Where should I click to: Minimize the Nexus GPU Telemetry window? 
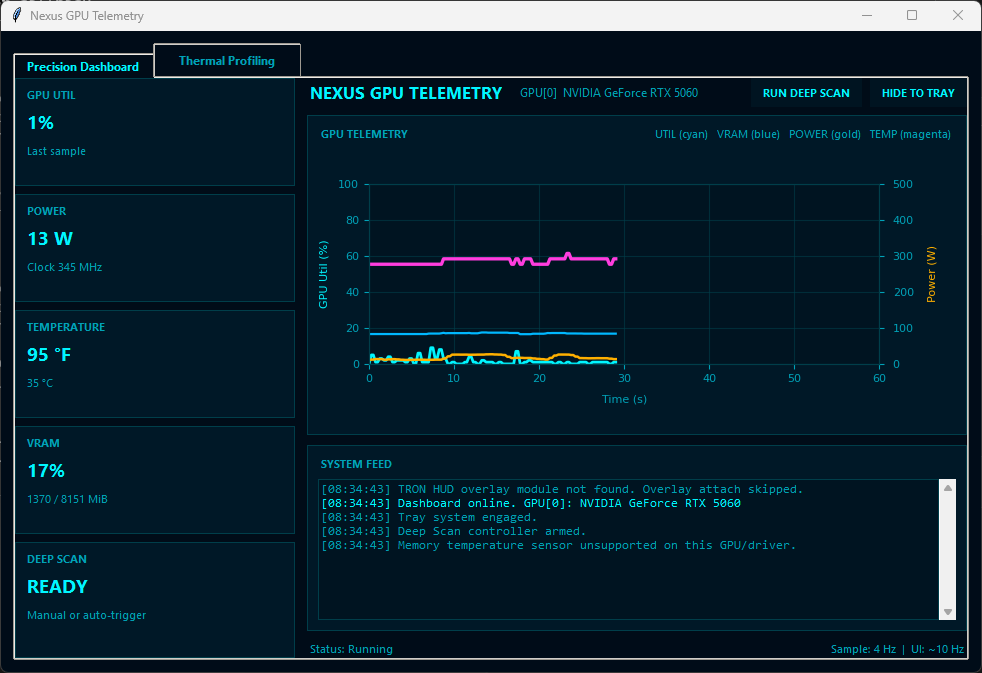[865, 15]
